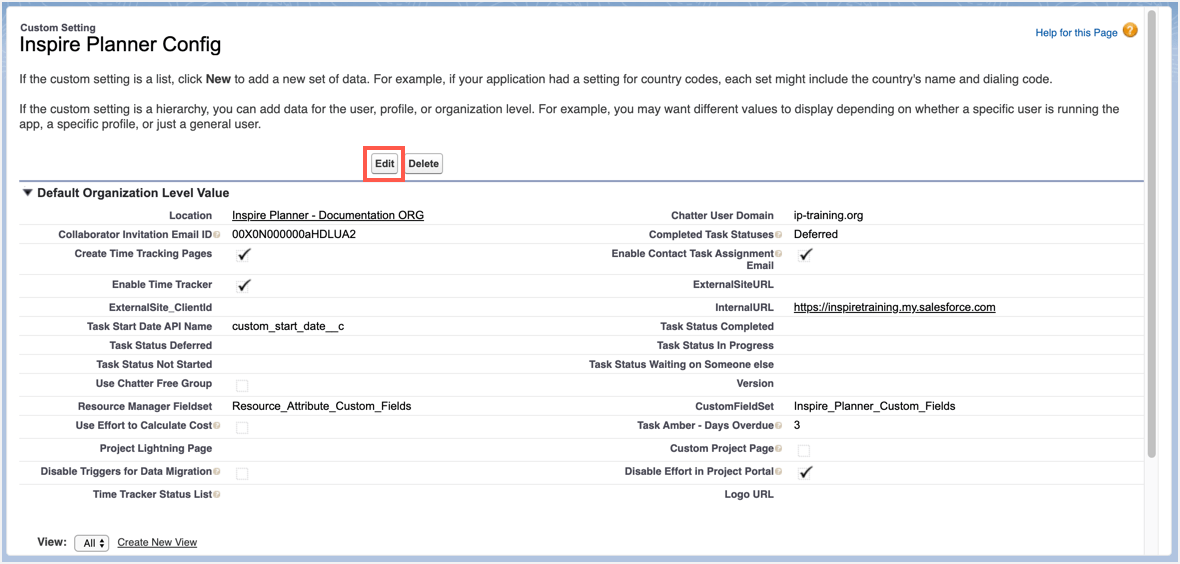The image size is (1180, 564).
Task: Select the value Resource_Attribute_Custom_Fields
Action: [321, 406]
